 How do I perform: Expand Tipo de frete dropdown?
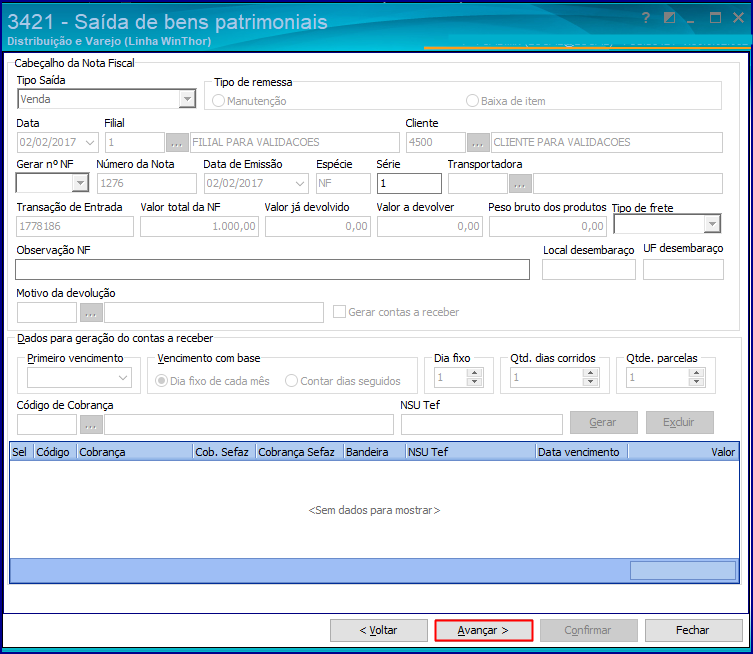tap(712, 224)
